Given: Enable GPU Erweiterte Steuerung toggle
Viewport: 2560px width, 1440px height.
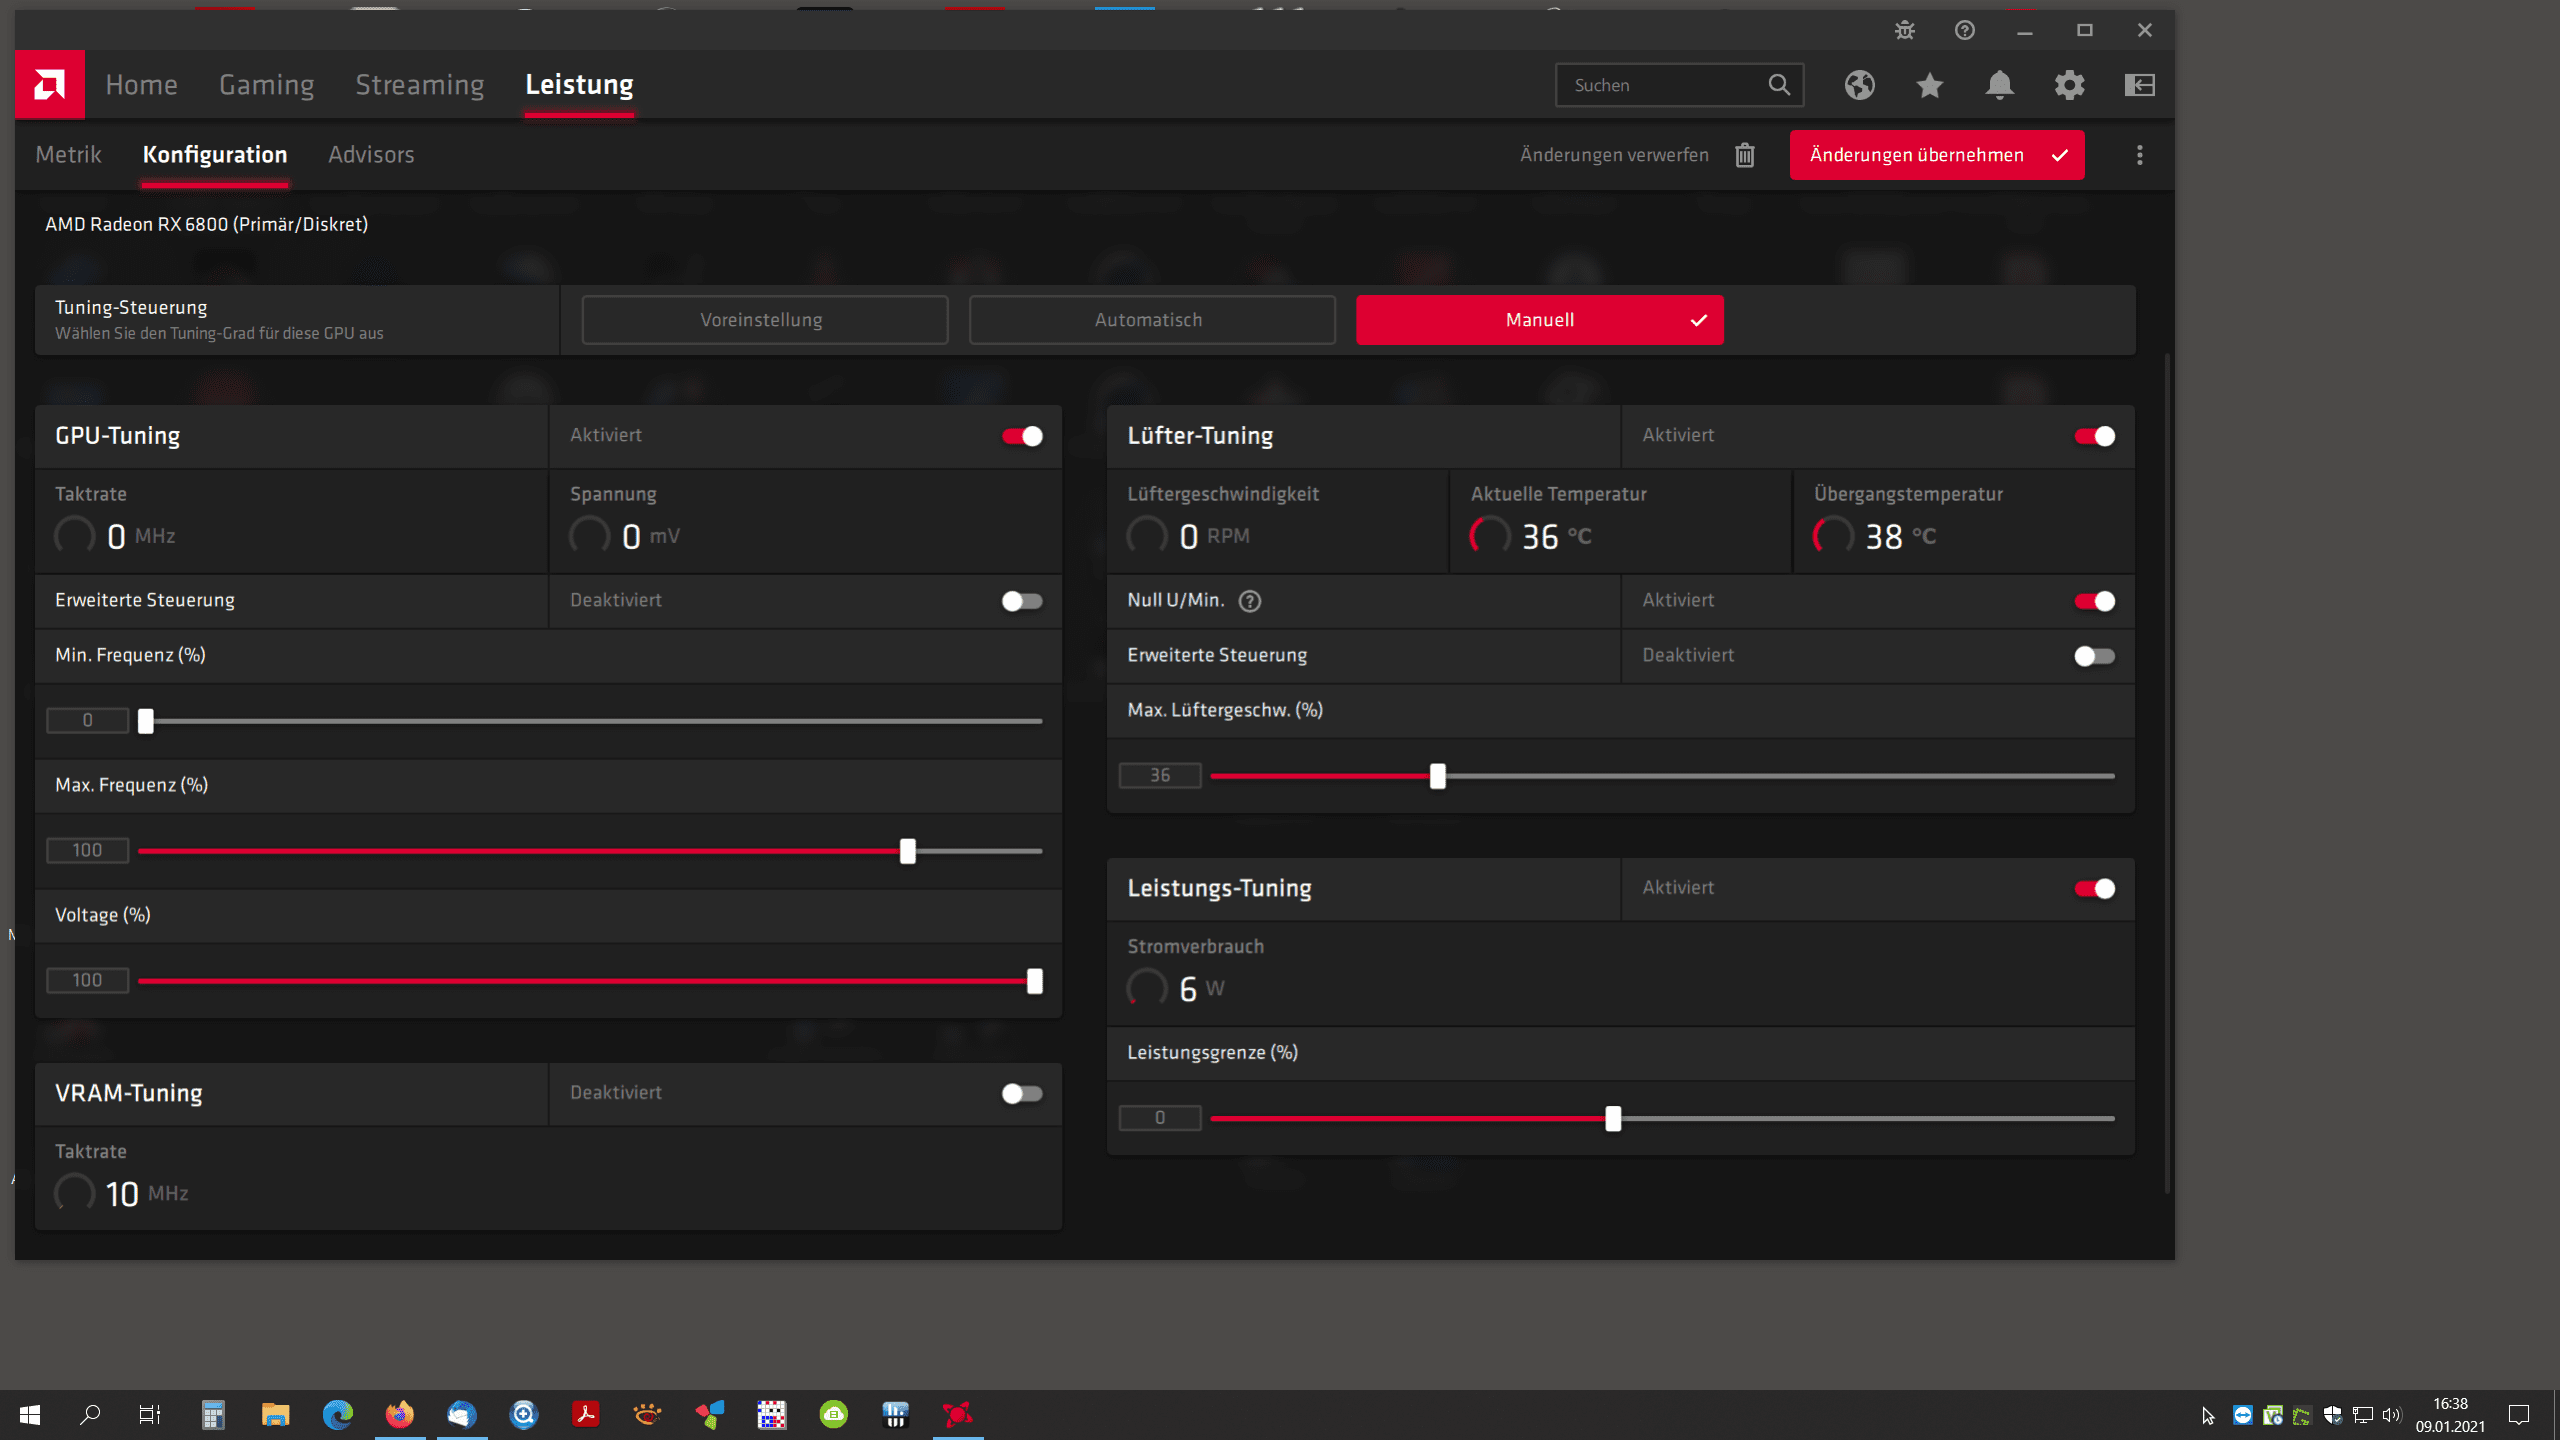Looking at the screenshot, I should tap(1022, 601).
